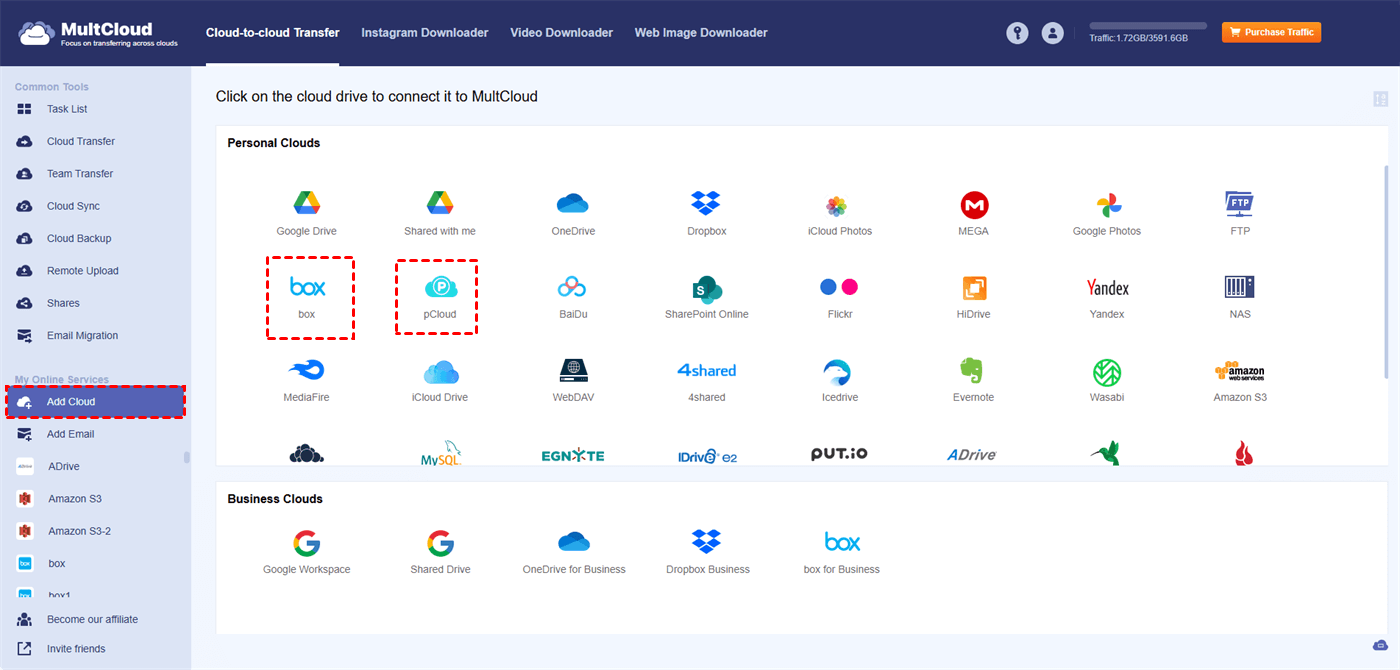Open the Video Downloader tab

tap(561, 33)
